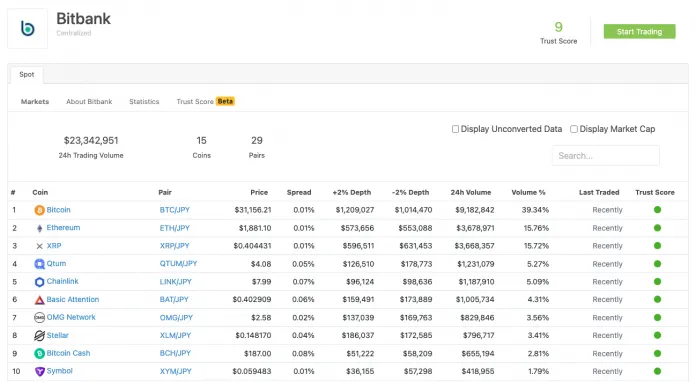The image size is (696, 382).
Task: Sort by the +2% Depth column header
Action: coord(352,193)
